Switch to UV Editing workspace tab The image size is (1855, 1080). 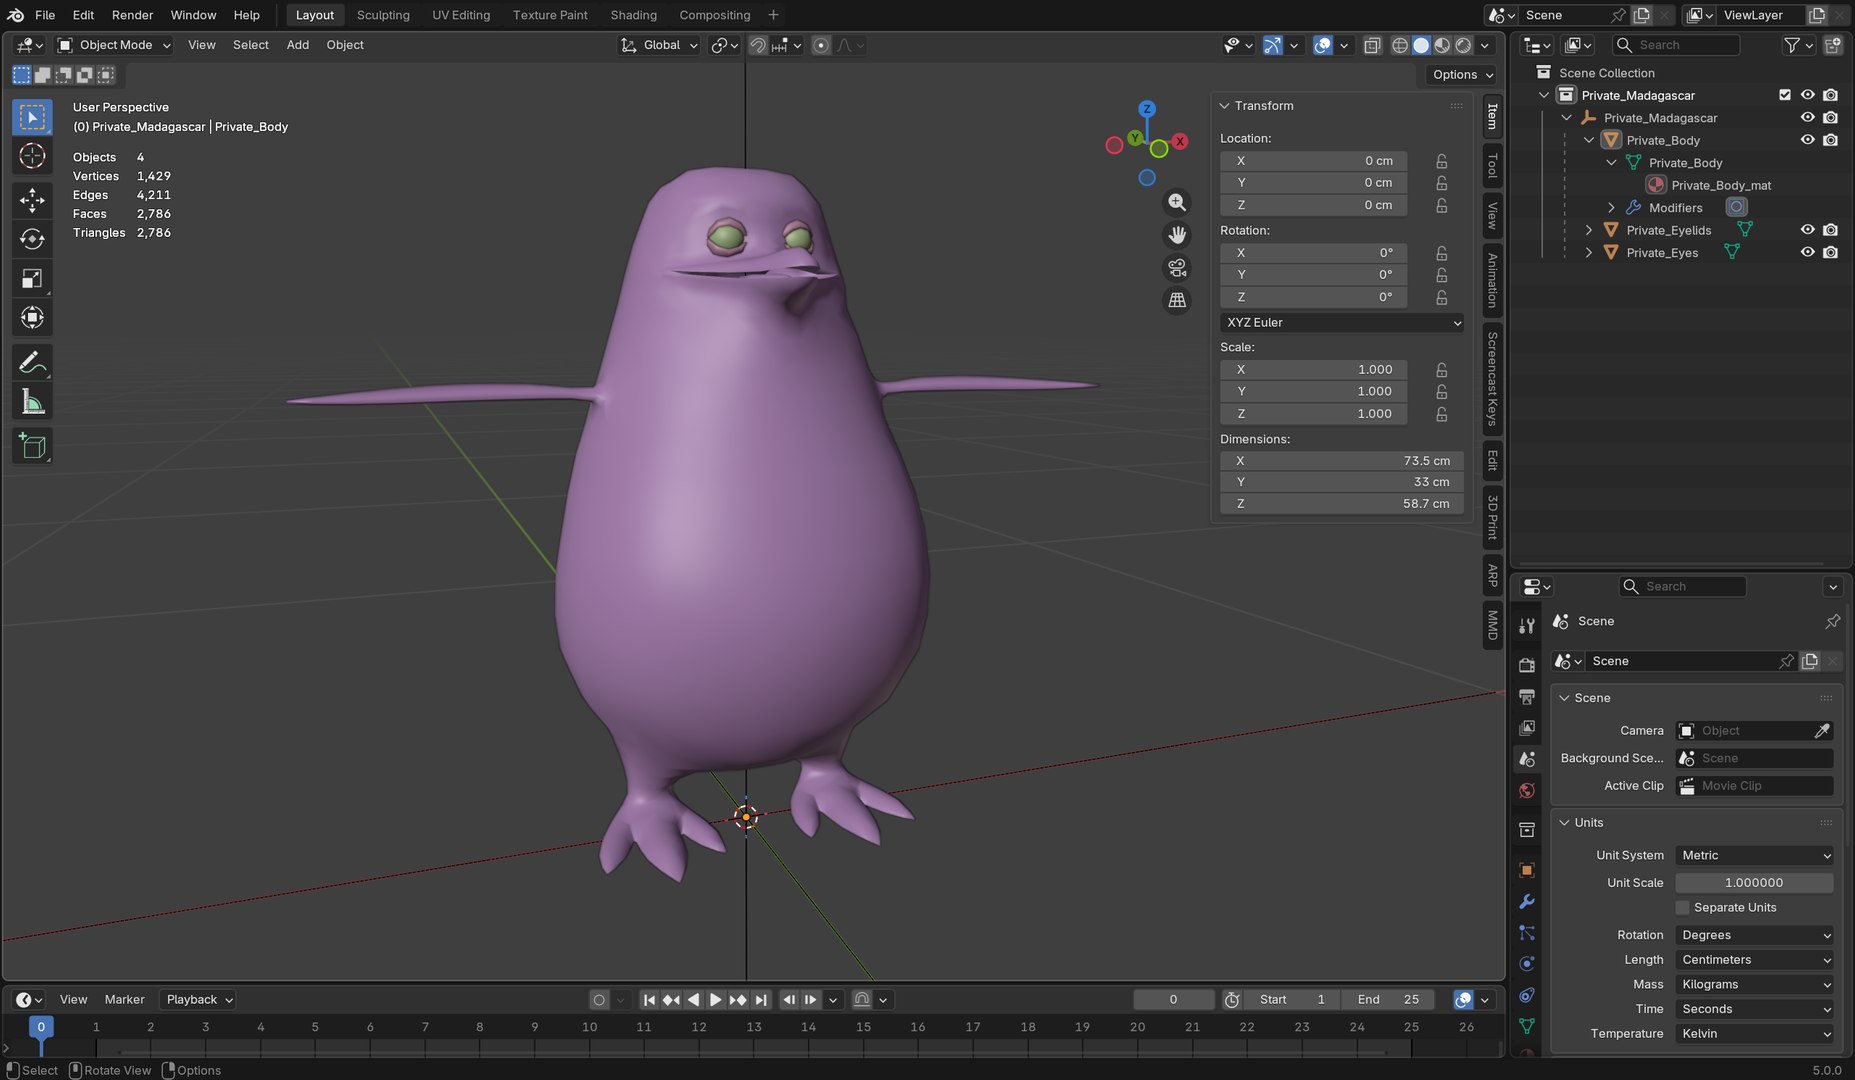461,15
